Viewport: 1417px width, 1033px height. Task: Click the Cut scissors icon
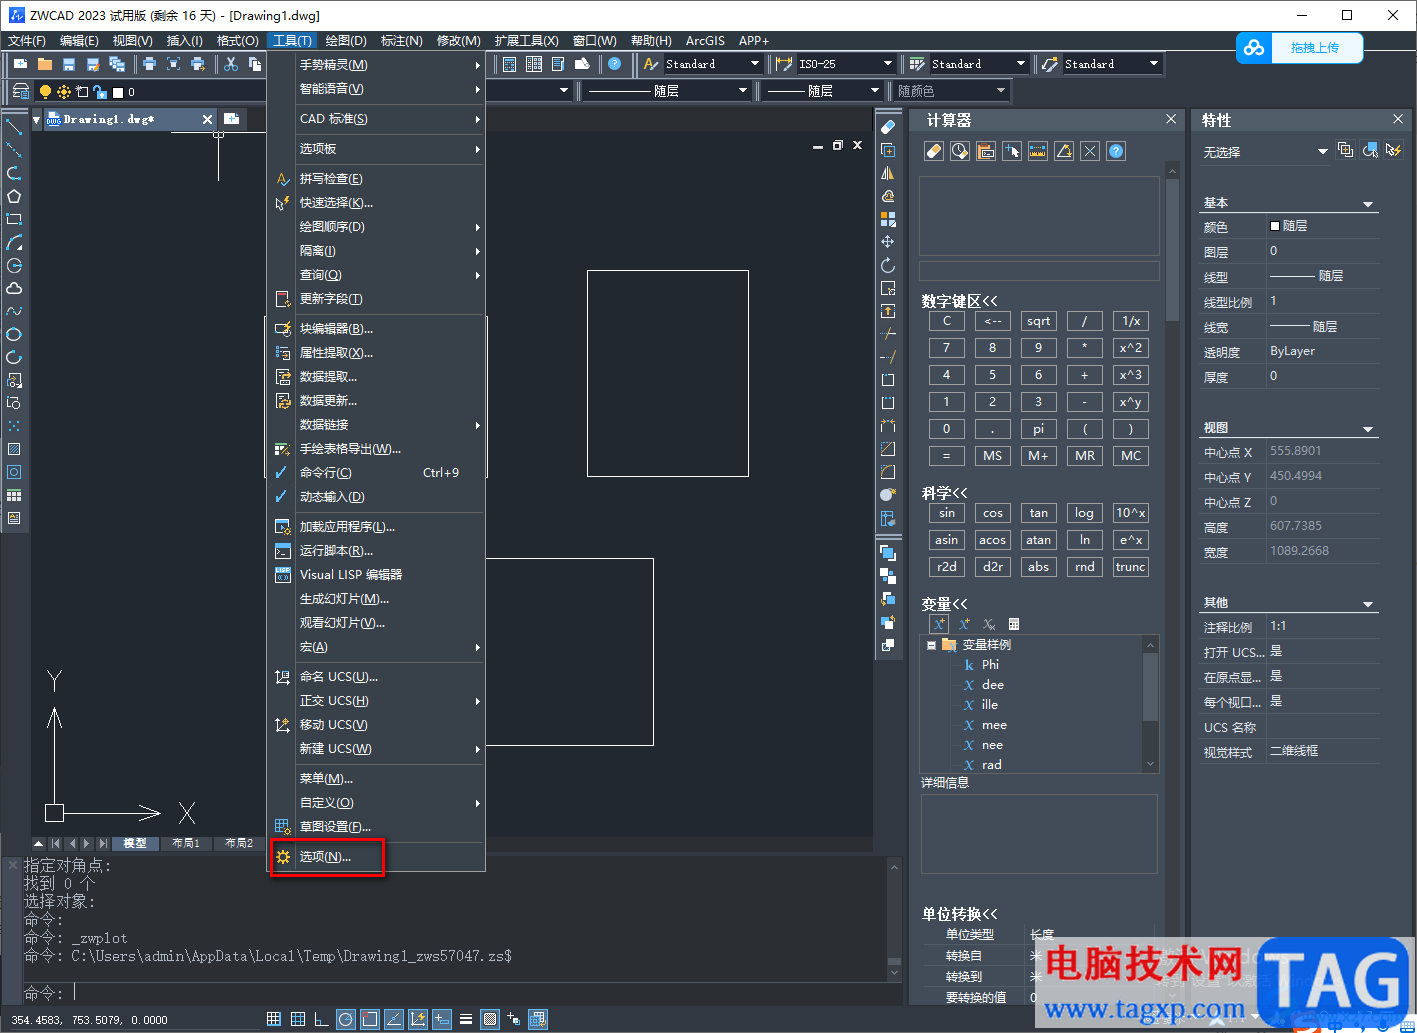(231, 64)
